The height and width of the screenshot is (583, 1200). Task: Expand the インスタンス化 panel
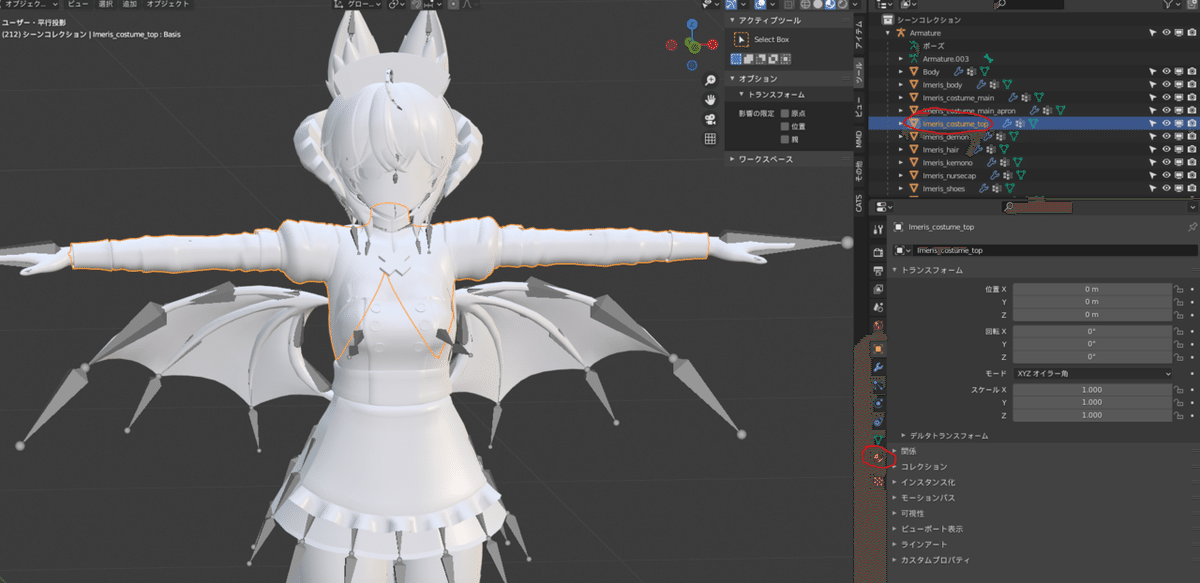895,482
